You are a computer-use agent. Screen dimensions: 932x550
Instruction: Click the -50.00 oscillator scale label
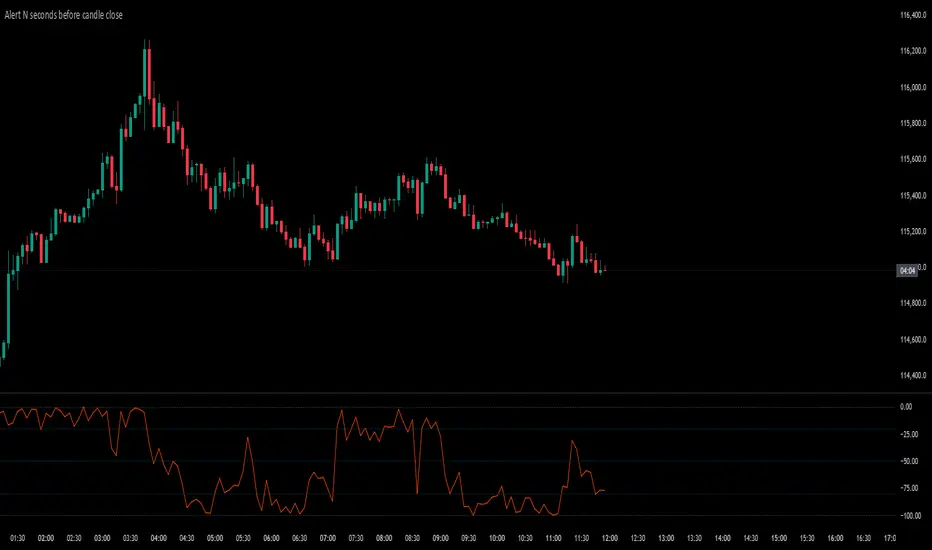coord(909,461)
